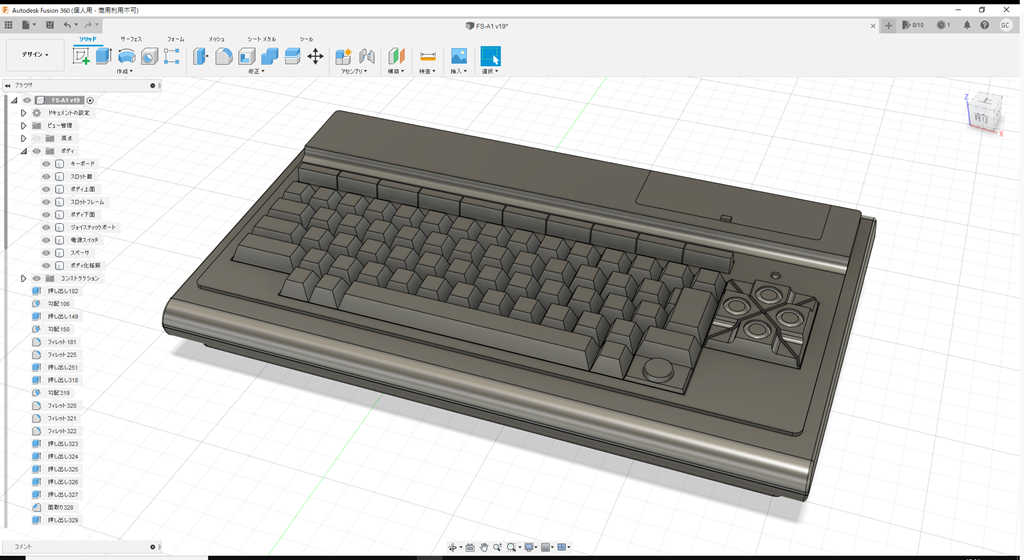
Task: Click the Pan hand icon
Action: coord(484,547)
